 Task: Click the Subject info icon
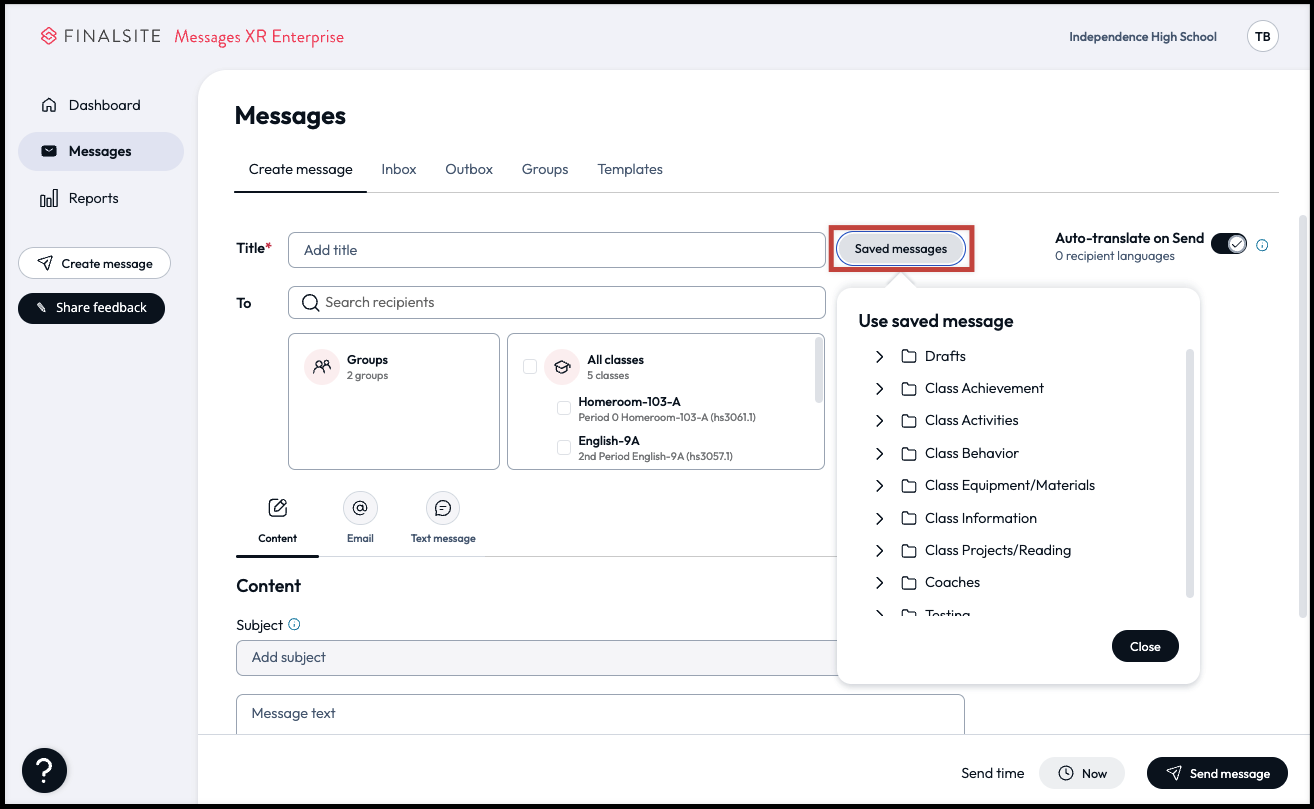[x=294, y=624]
